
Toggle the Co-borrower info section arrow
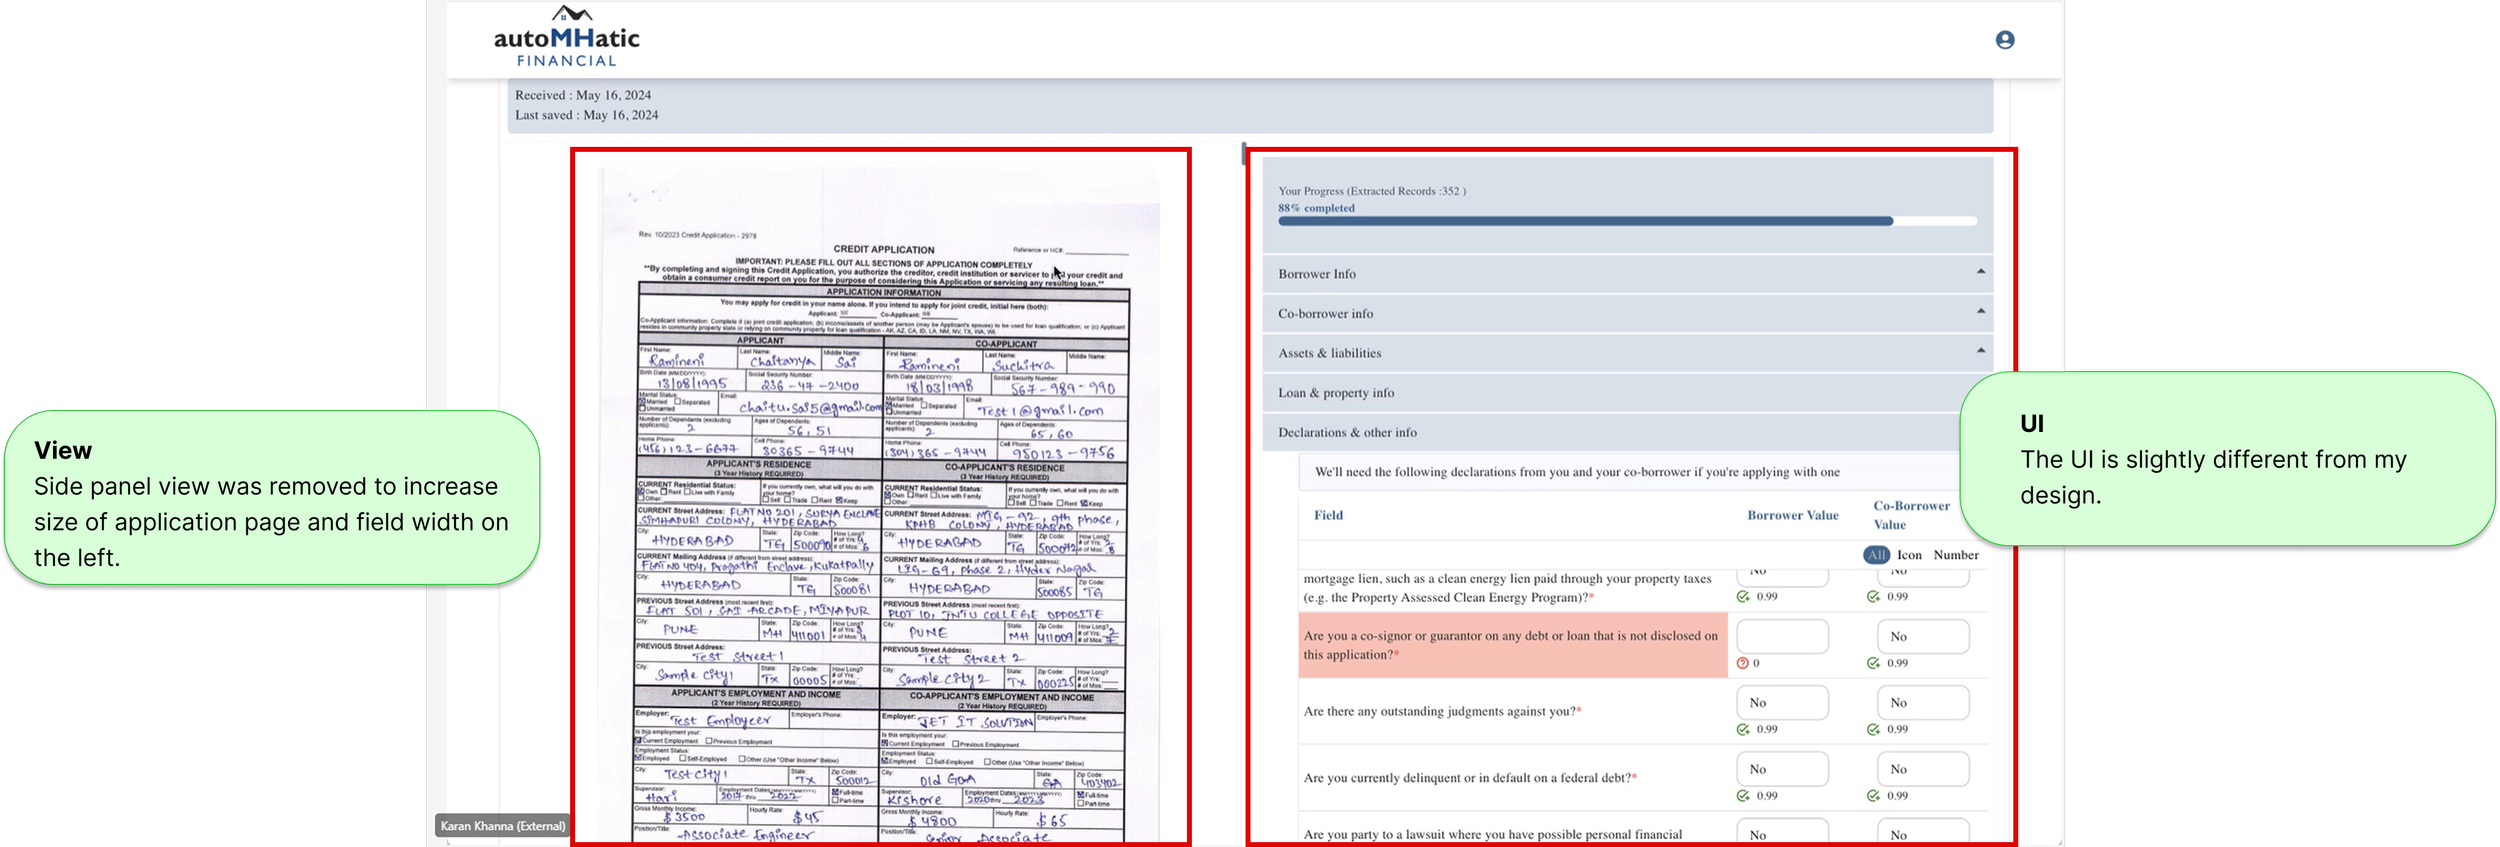pyautogui.click(x=1980, y=311)
